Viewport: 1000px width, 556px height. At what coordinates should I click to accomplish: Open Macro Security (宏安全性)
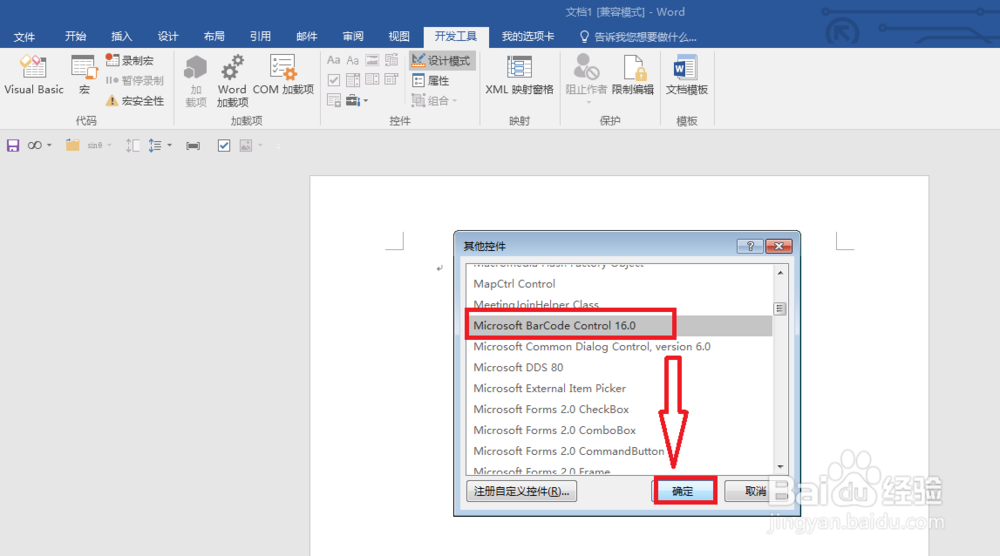coord(135,101)
